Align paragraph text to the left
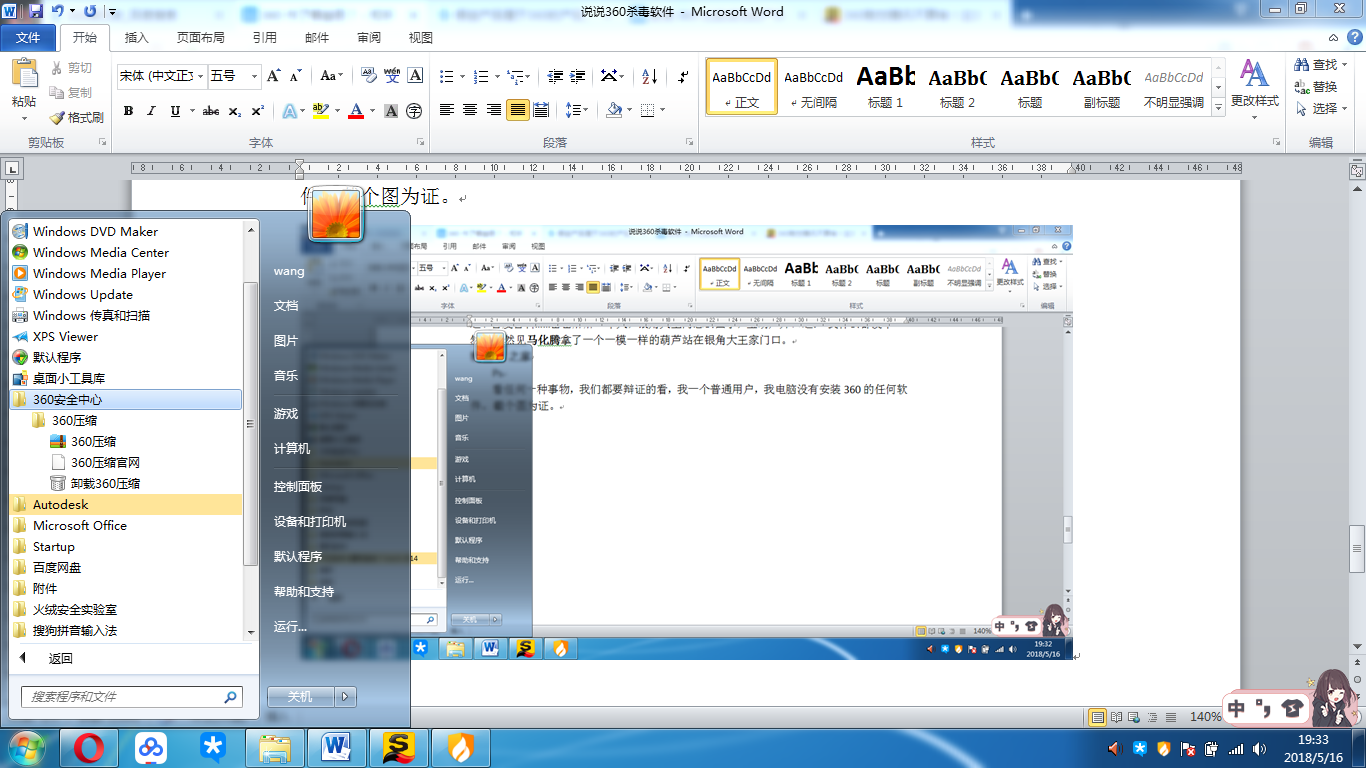1366x768 pixels. [446, 110]
